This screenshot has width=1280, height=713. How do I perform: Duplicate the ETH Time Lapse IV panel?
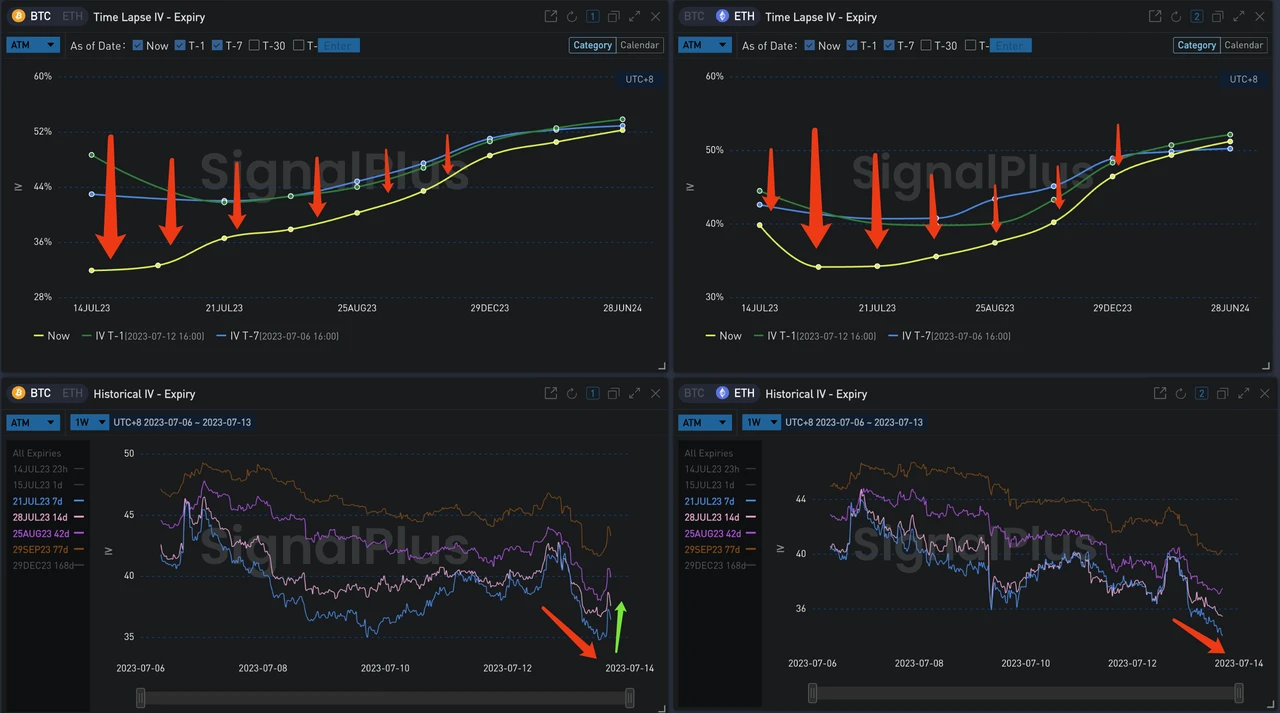[1218, 17]
